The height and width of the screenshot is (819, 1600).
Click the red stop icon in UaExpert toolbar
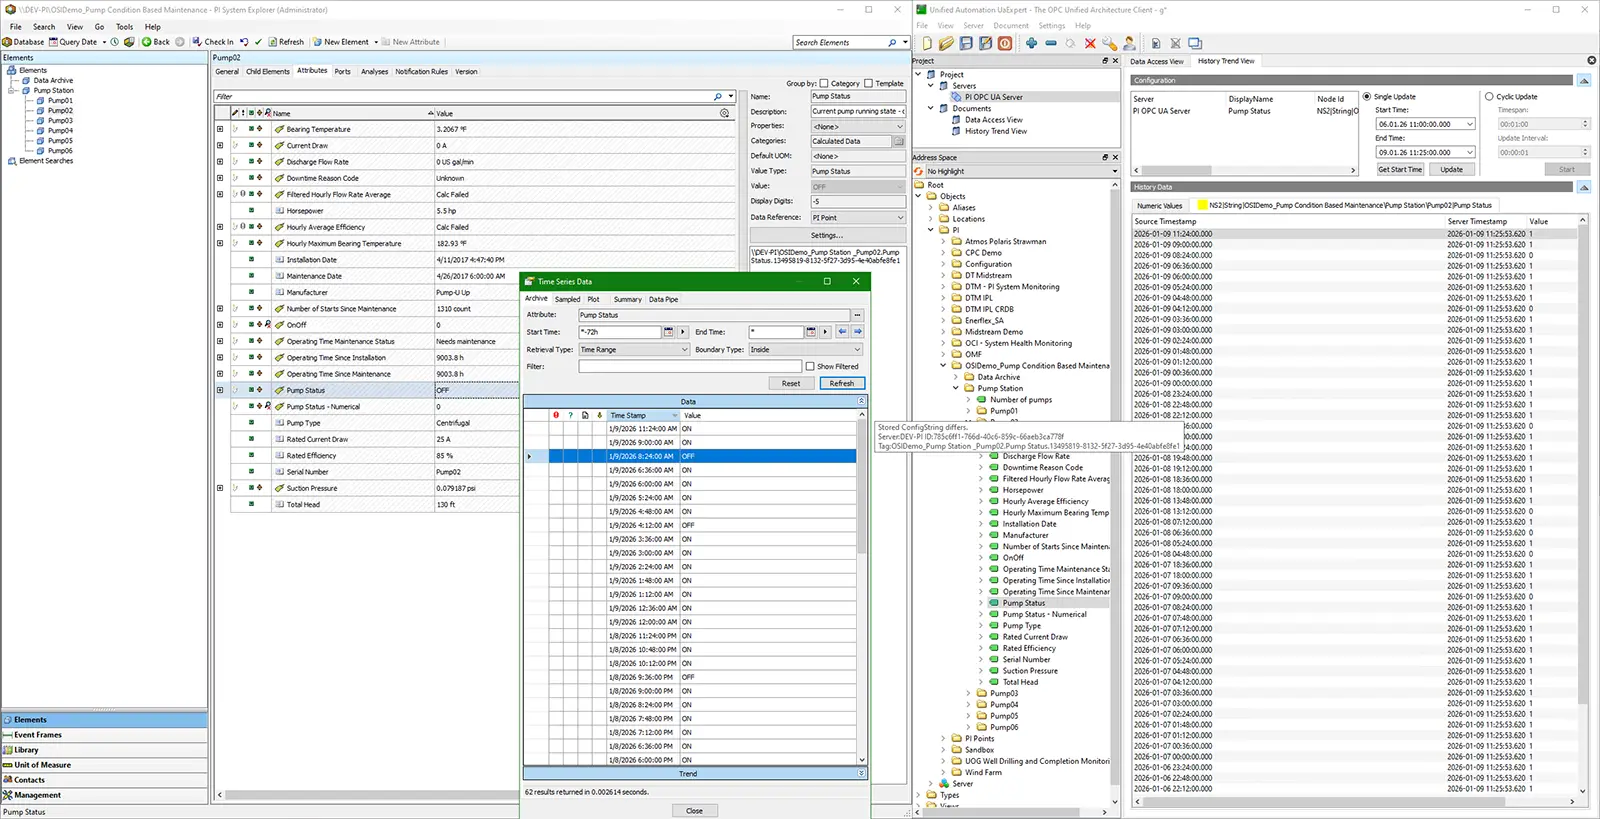[1005, 43]
